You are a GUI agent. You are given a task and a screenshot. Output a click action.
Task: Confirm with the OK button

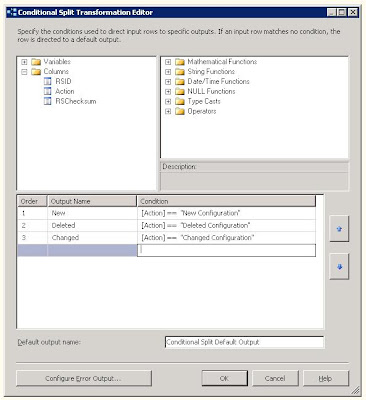coord(224,379)
